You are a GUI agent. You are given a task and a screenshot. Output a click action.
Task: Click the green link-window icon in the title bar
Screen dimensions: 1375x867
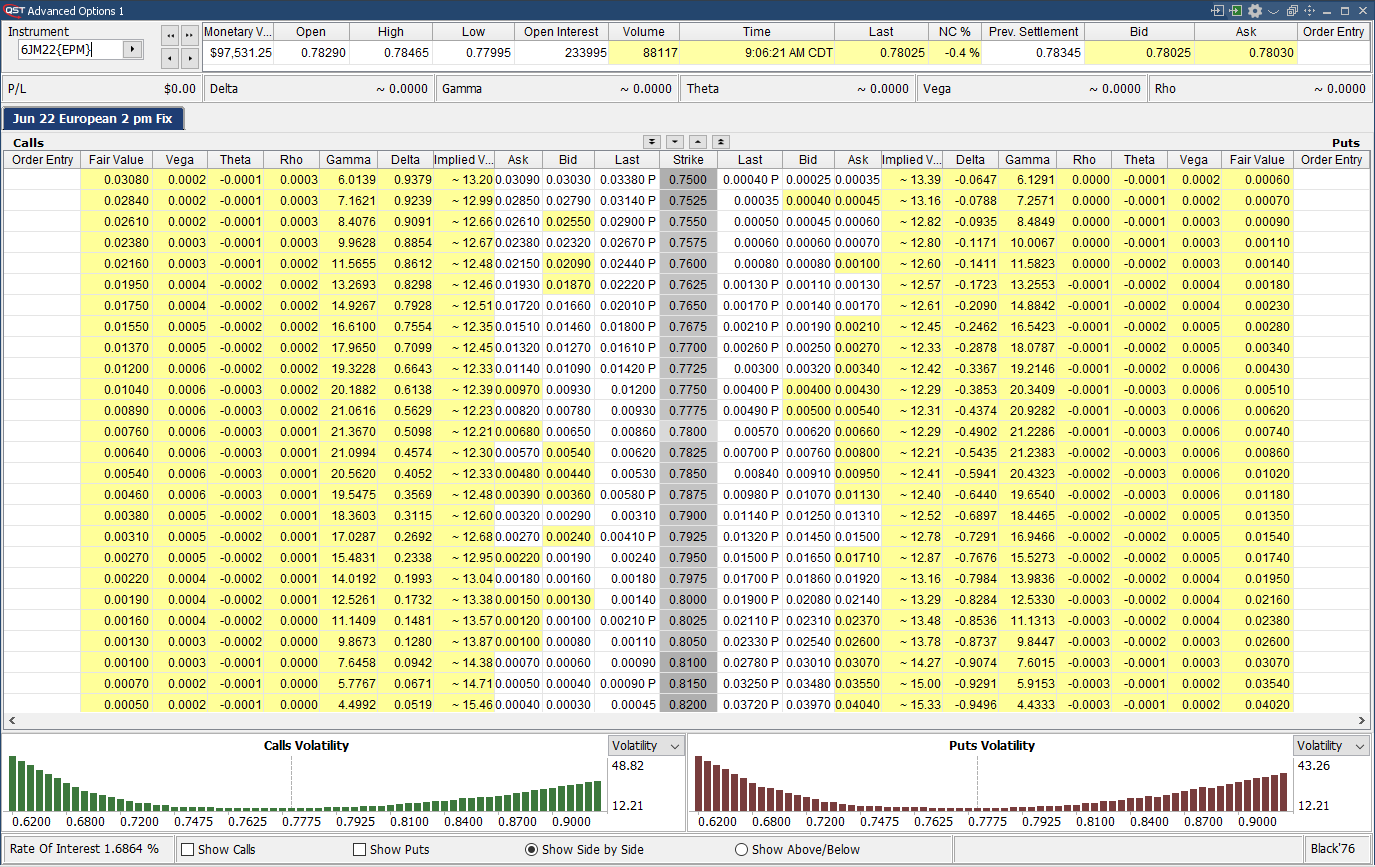1236,10
